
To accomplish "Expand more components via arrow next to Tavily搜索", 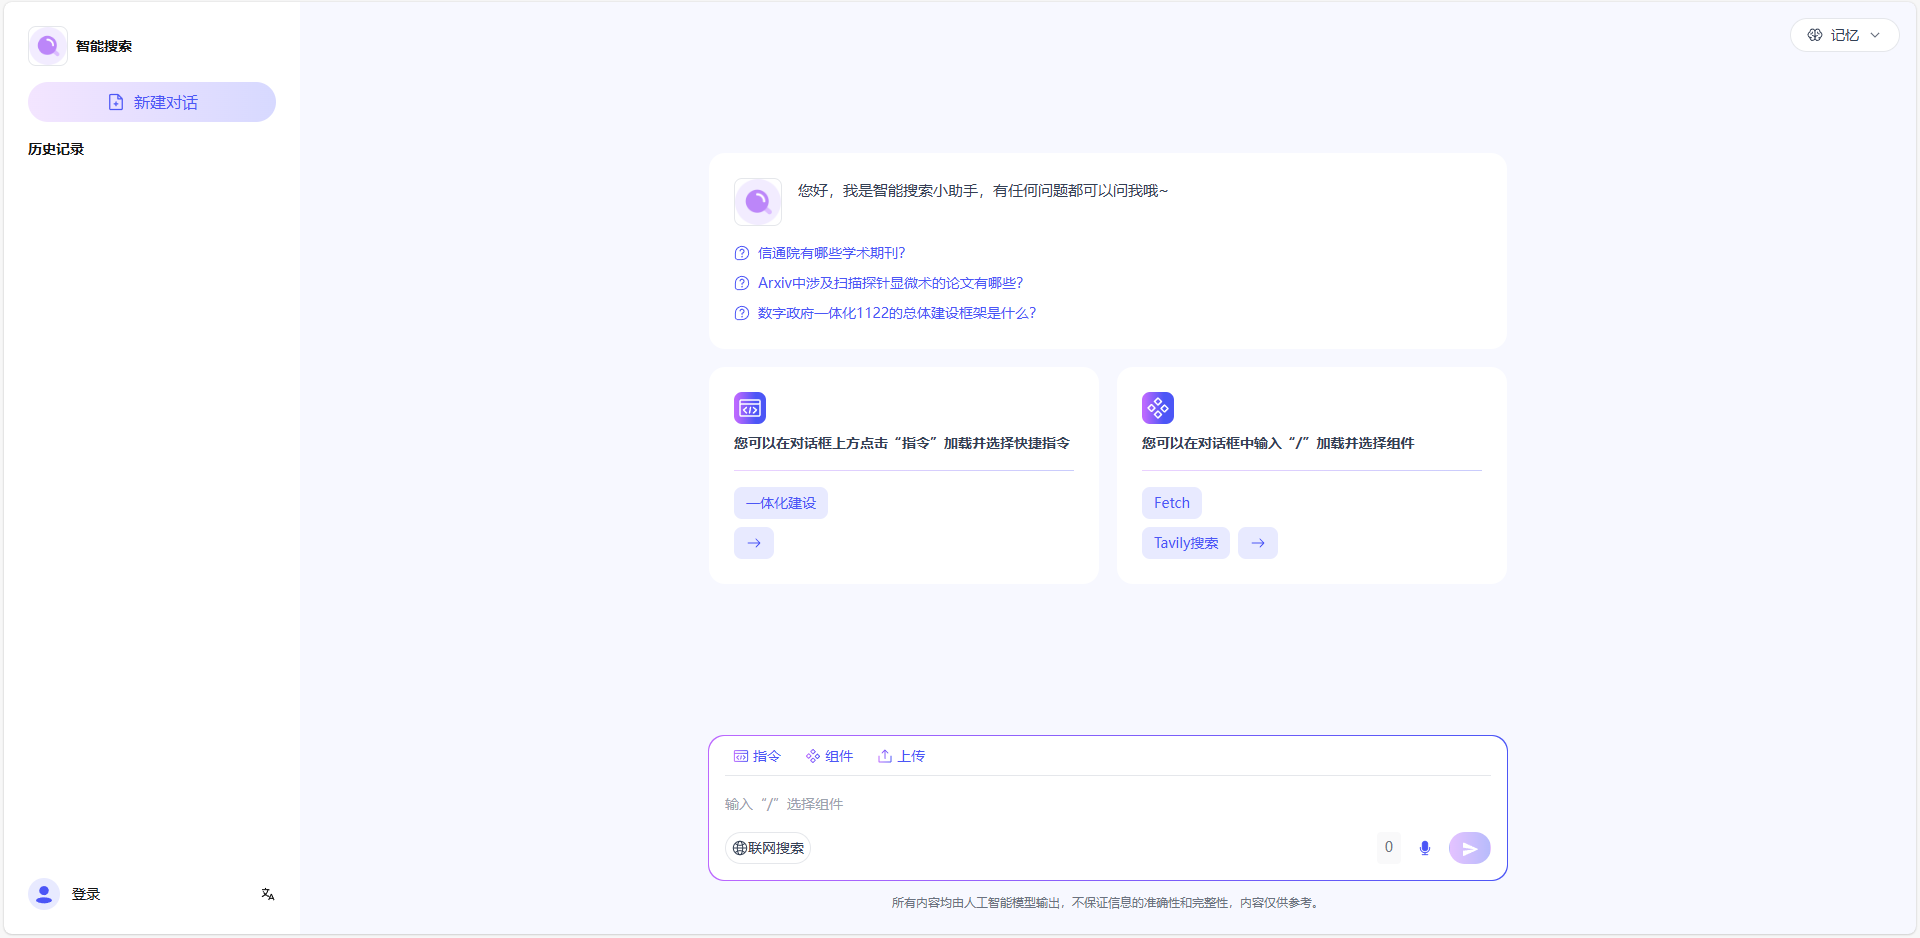I will click(x=1257, y=543).
